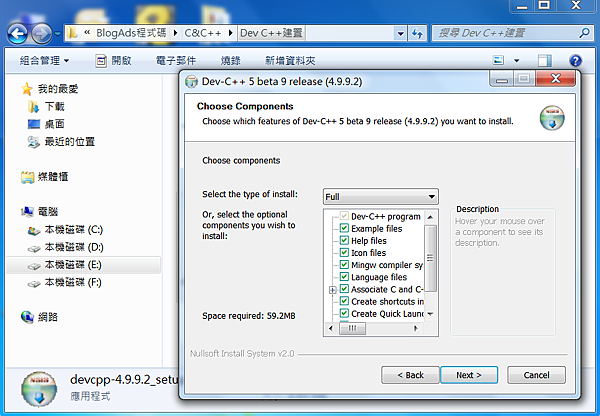Image resolution: width=600 pixels, height=416 pixels.
Task: Expand the address bar history dropdown
Action: tap(400, 34)
